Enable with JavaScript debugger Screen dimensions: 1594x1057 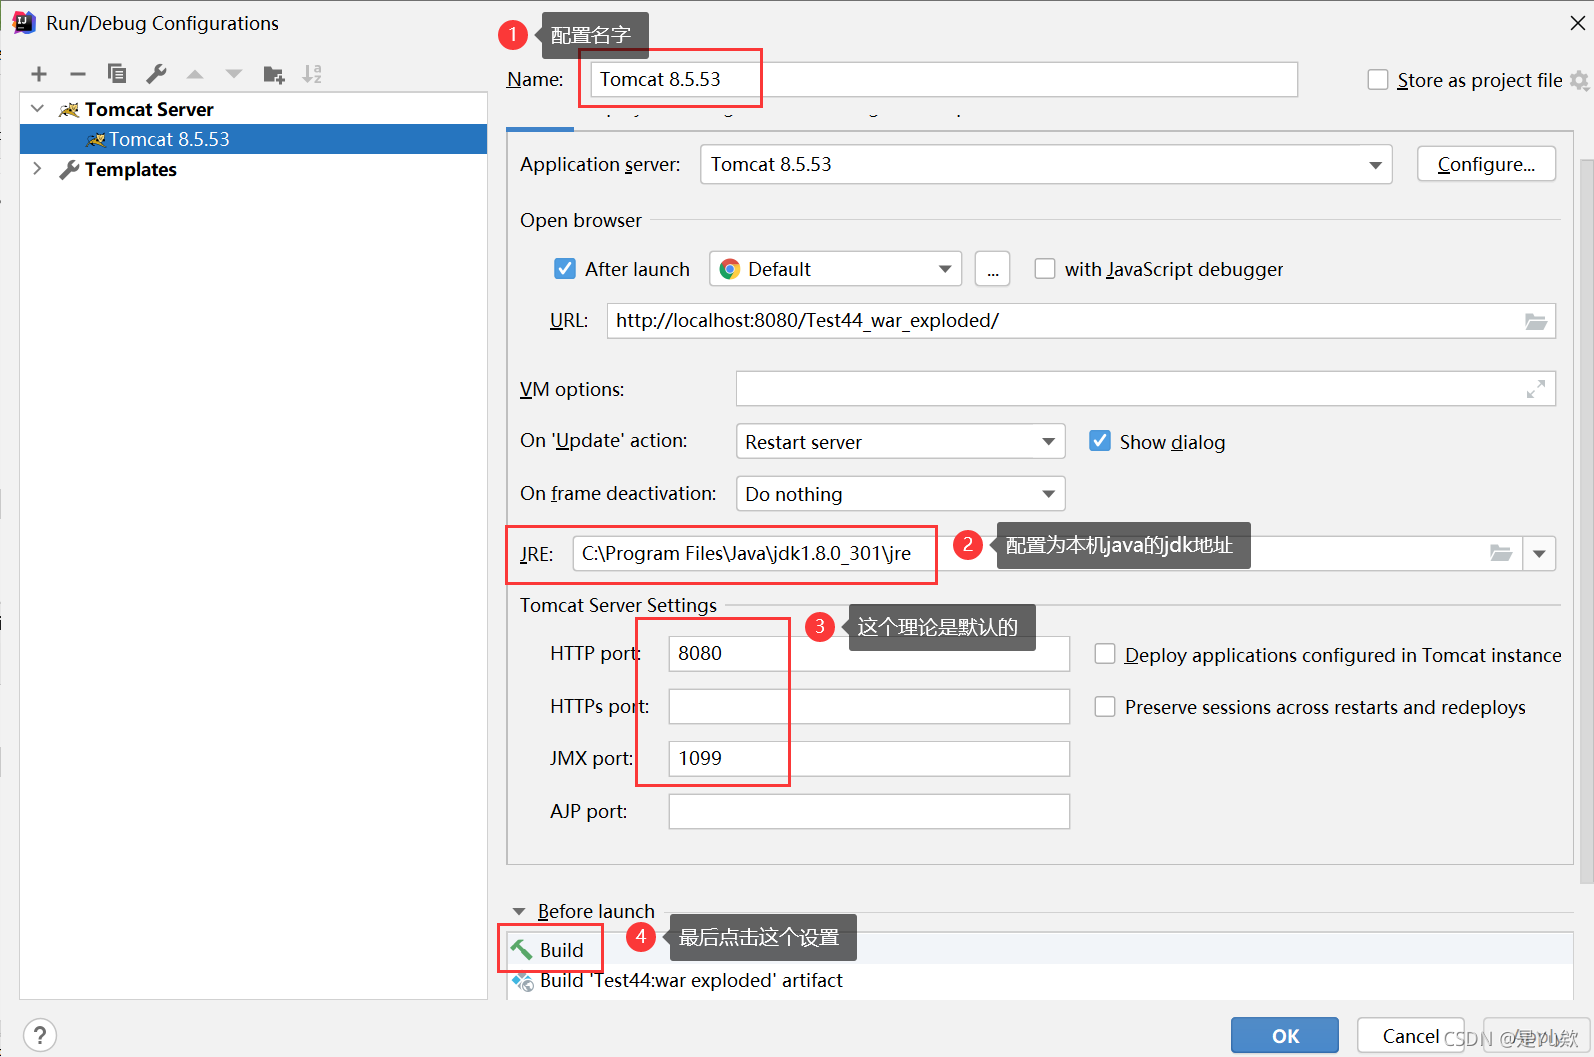pos(1045,269)
